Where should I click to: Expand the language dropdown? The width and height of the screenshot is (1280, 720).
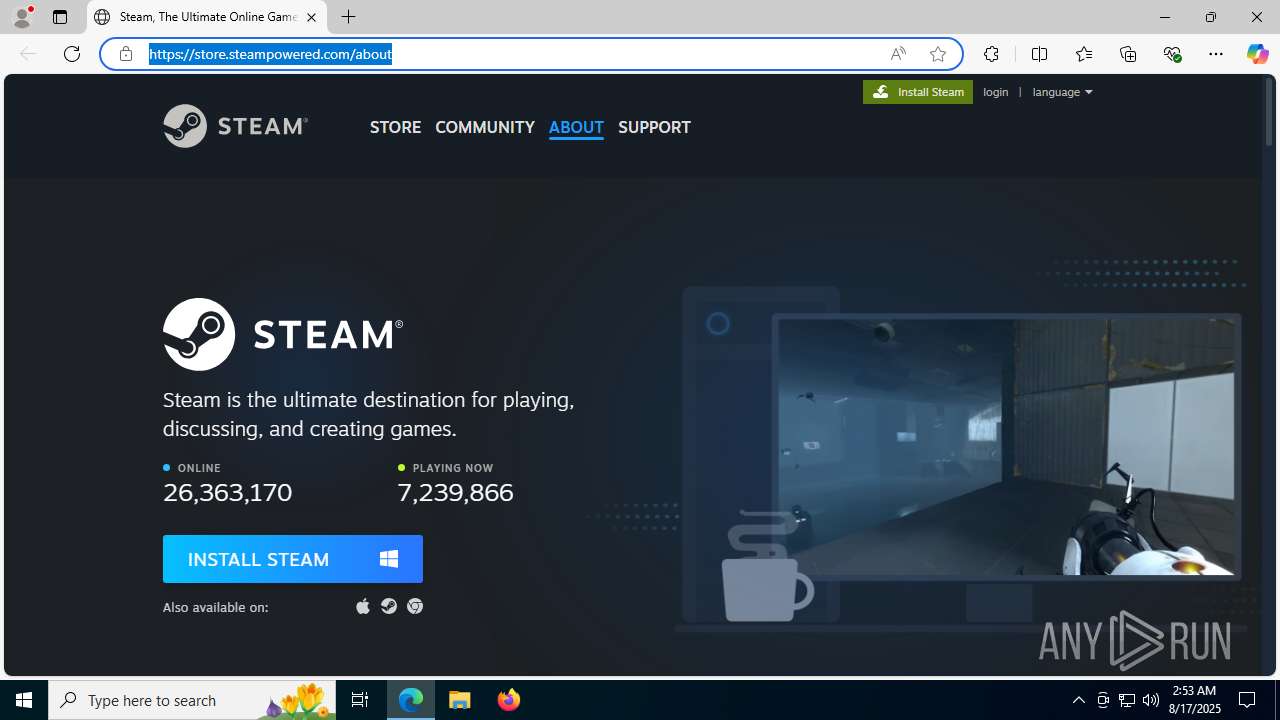coord(1062,92)
